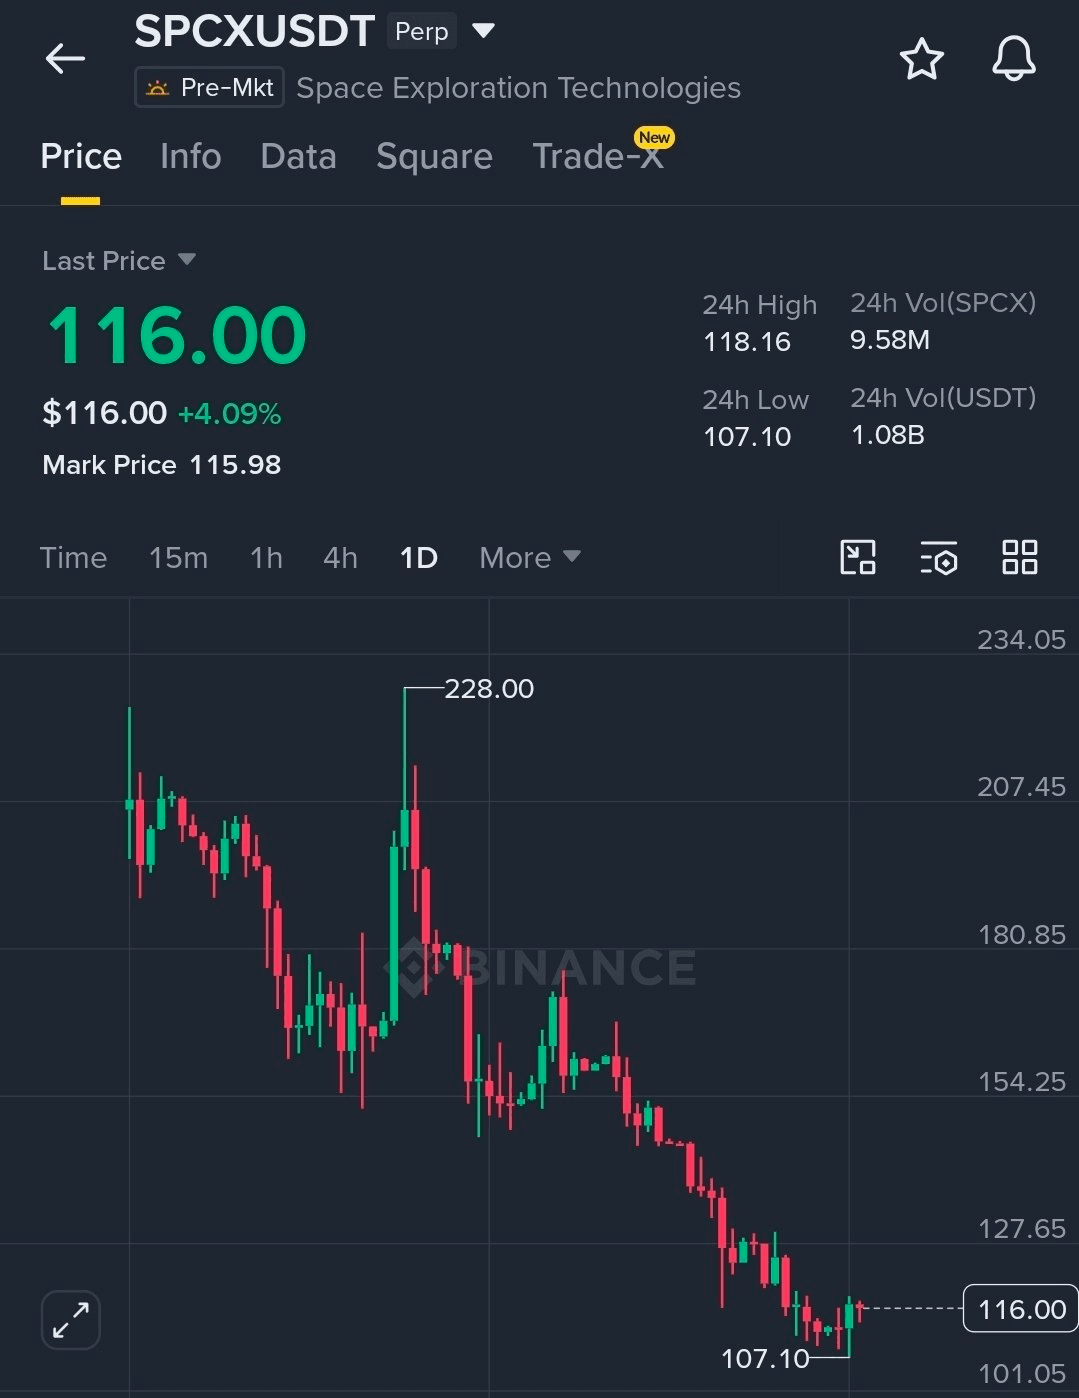Select the Time line chart option
The height and width of the screenshot is (1398, 1079).
73,557
